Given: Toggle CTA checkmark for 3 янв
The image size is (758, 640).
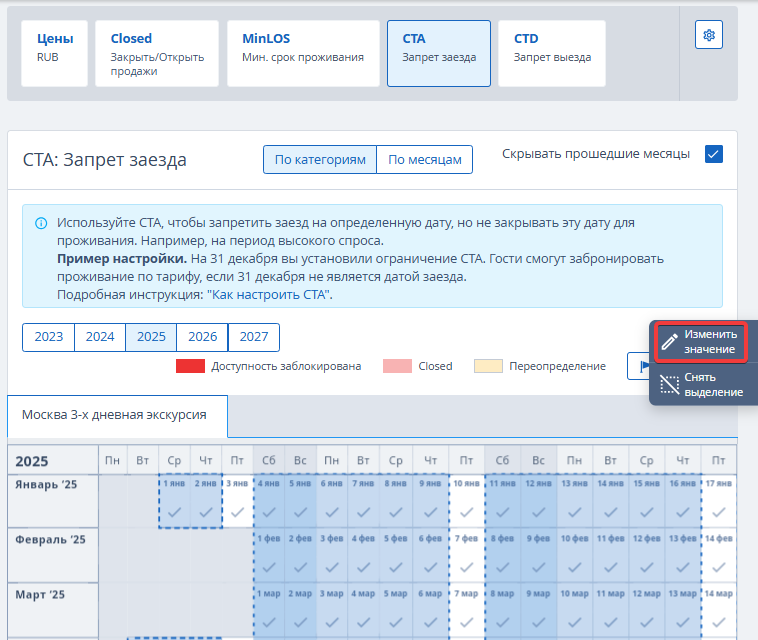Looking at the screenshot, I should 237,512.
